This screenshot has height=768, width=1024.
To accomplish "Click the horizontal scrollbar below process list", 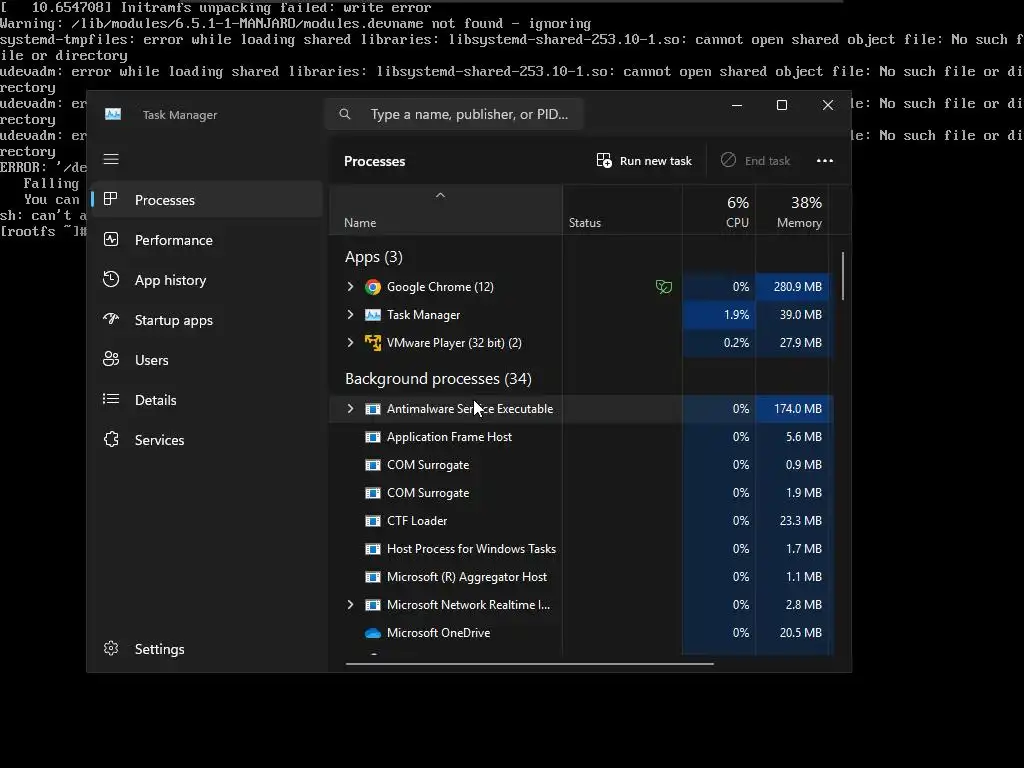I will point(530,664).
